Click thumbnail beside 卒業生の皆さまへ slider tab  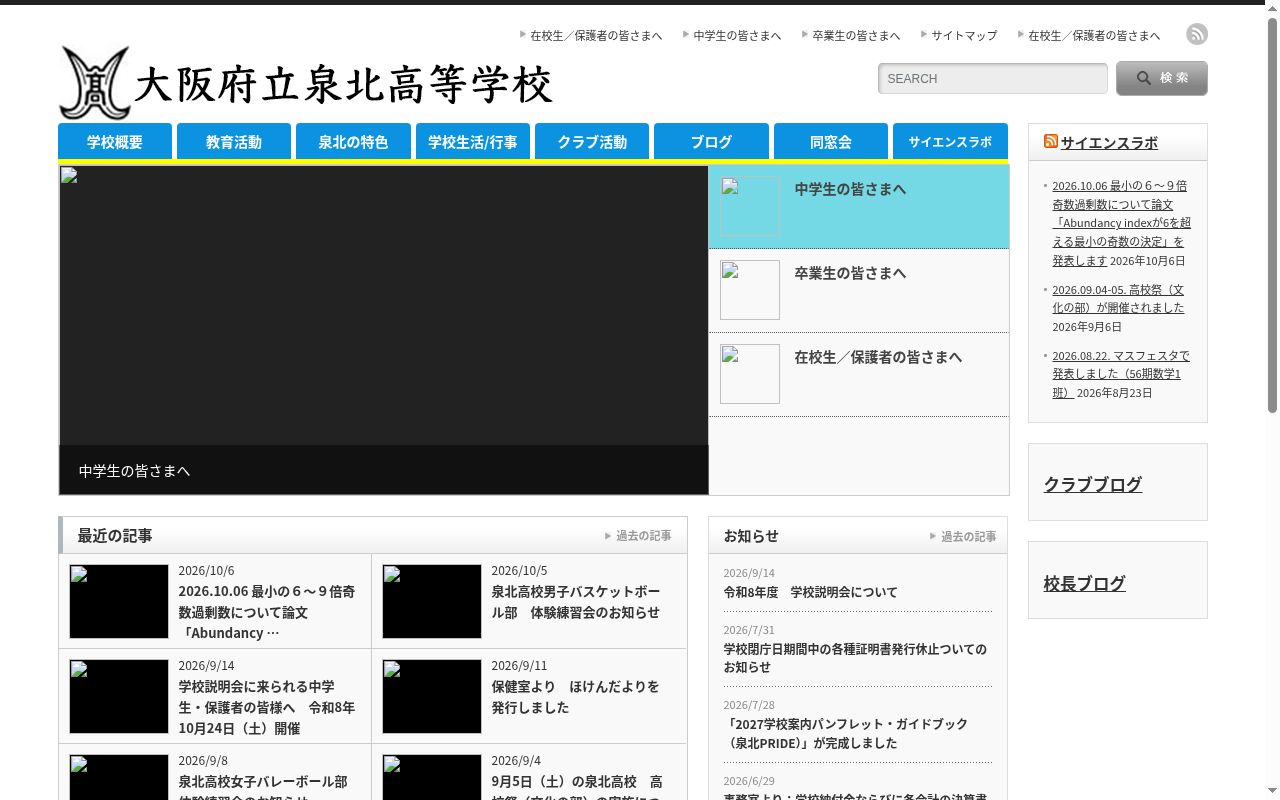tap(750, 290)
